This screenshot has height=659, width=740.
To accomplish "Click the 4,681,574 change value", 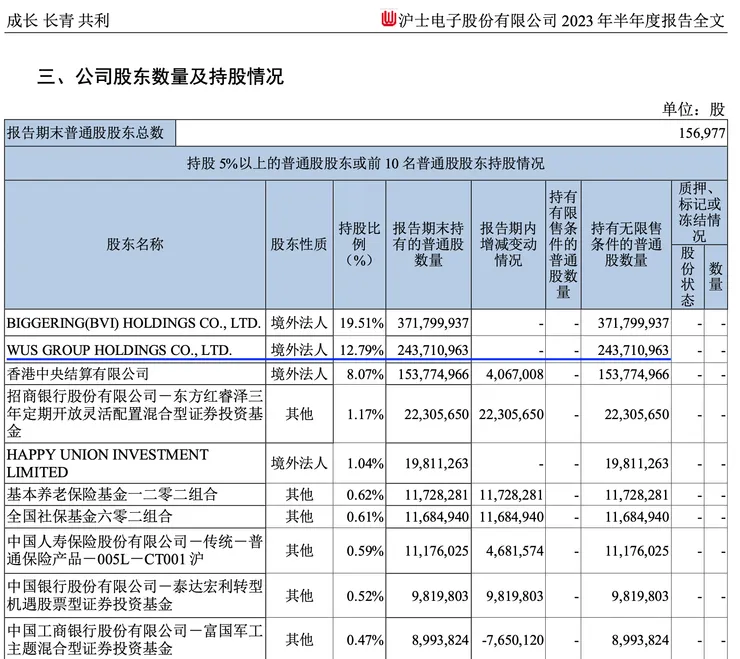I will pyautogui.click(x=514, y=551).
